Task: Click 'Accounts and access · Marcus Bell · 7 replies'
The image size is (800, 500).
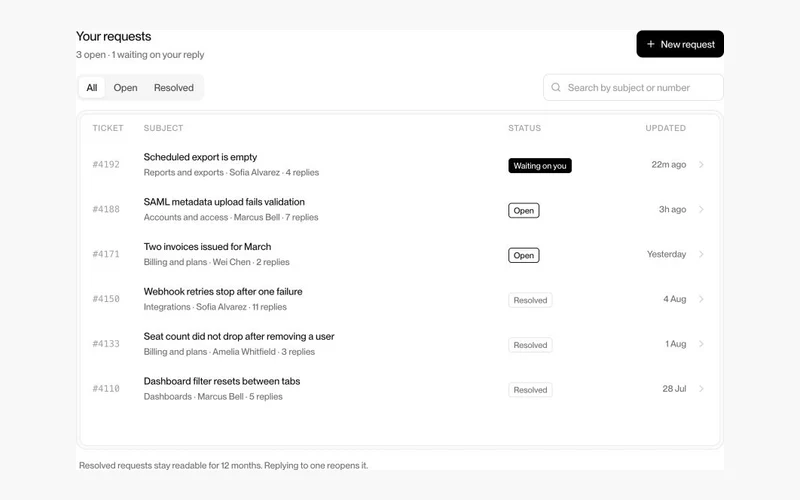Action: click(x=231, y=217)
